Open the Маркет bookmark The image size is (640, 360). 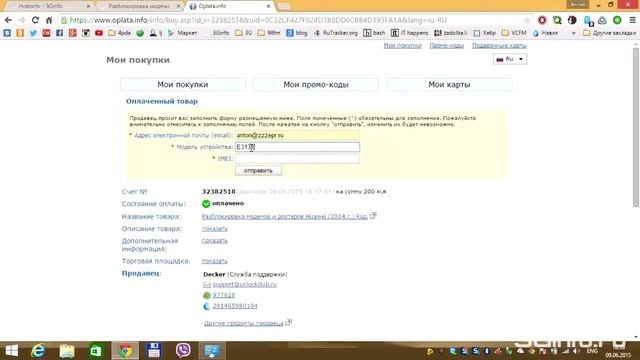click(182, 33)
